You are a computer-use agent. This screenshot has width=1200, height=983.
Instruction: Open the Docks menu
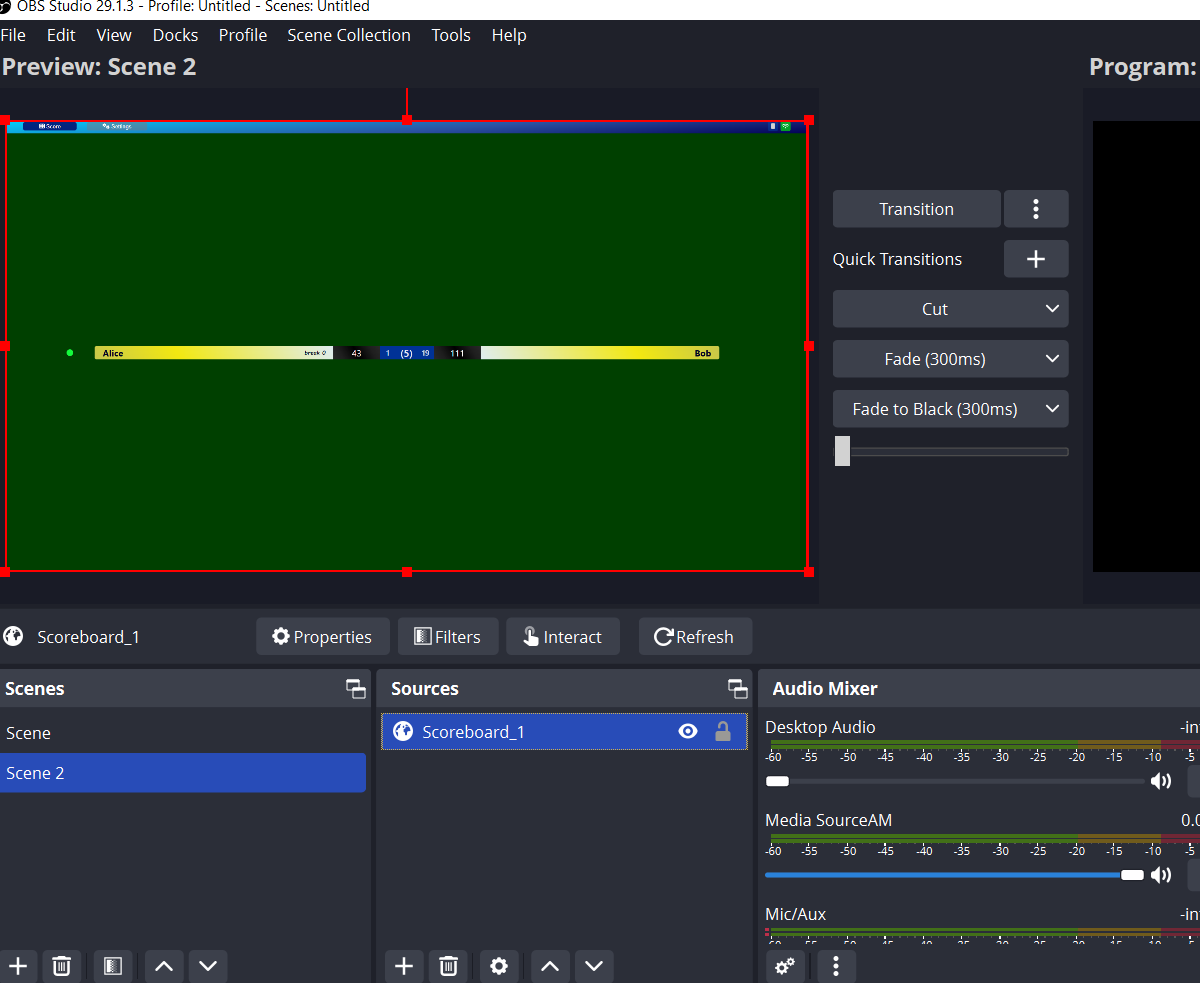175,35
